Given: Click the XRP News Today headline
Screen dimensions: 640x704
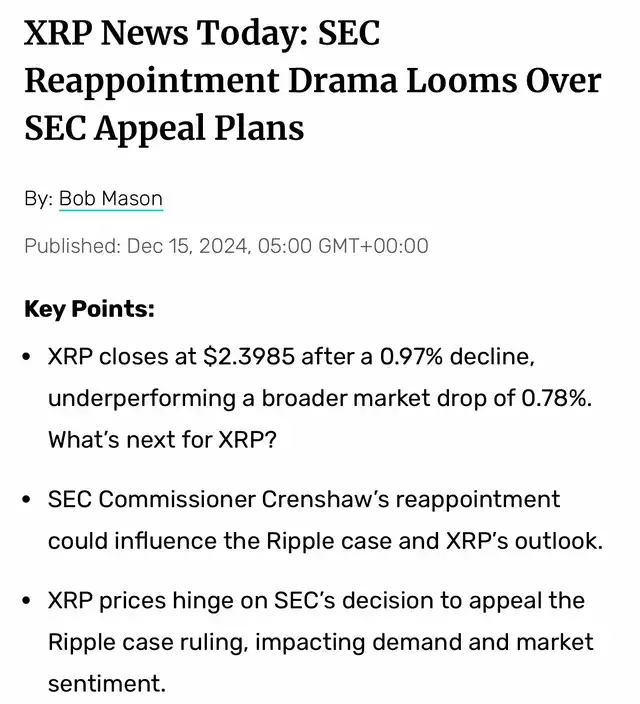Looking at the screenshot, I should [x=200, y=36].
